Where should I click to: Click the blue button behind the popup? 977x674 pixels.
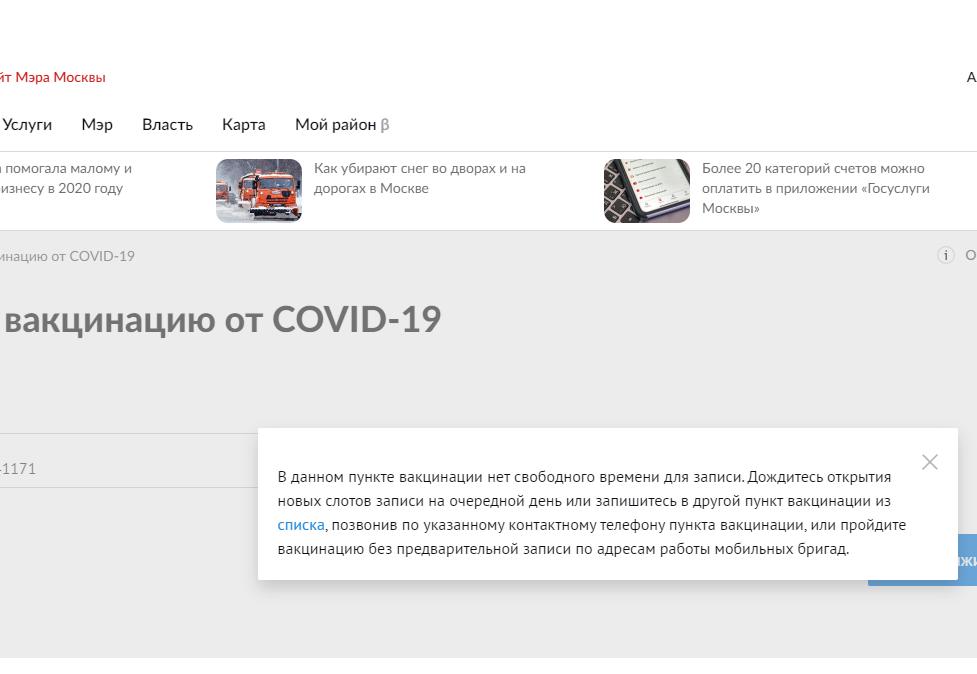pos(967,560)
